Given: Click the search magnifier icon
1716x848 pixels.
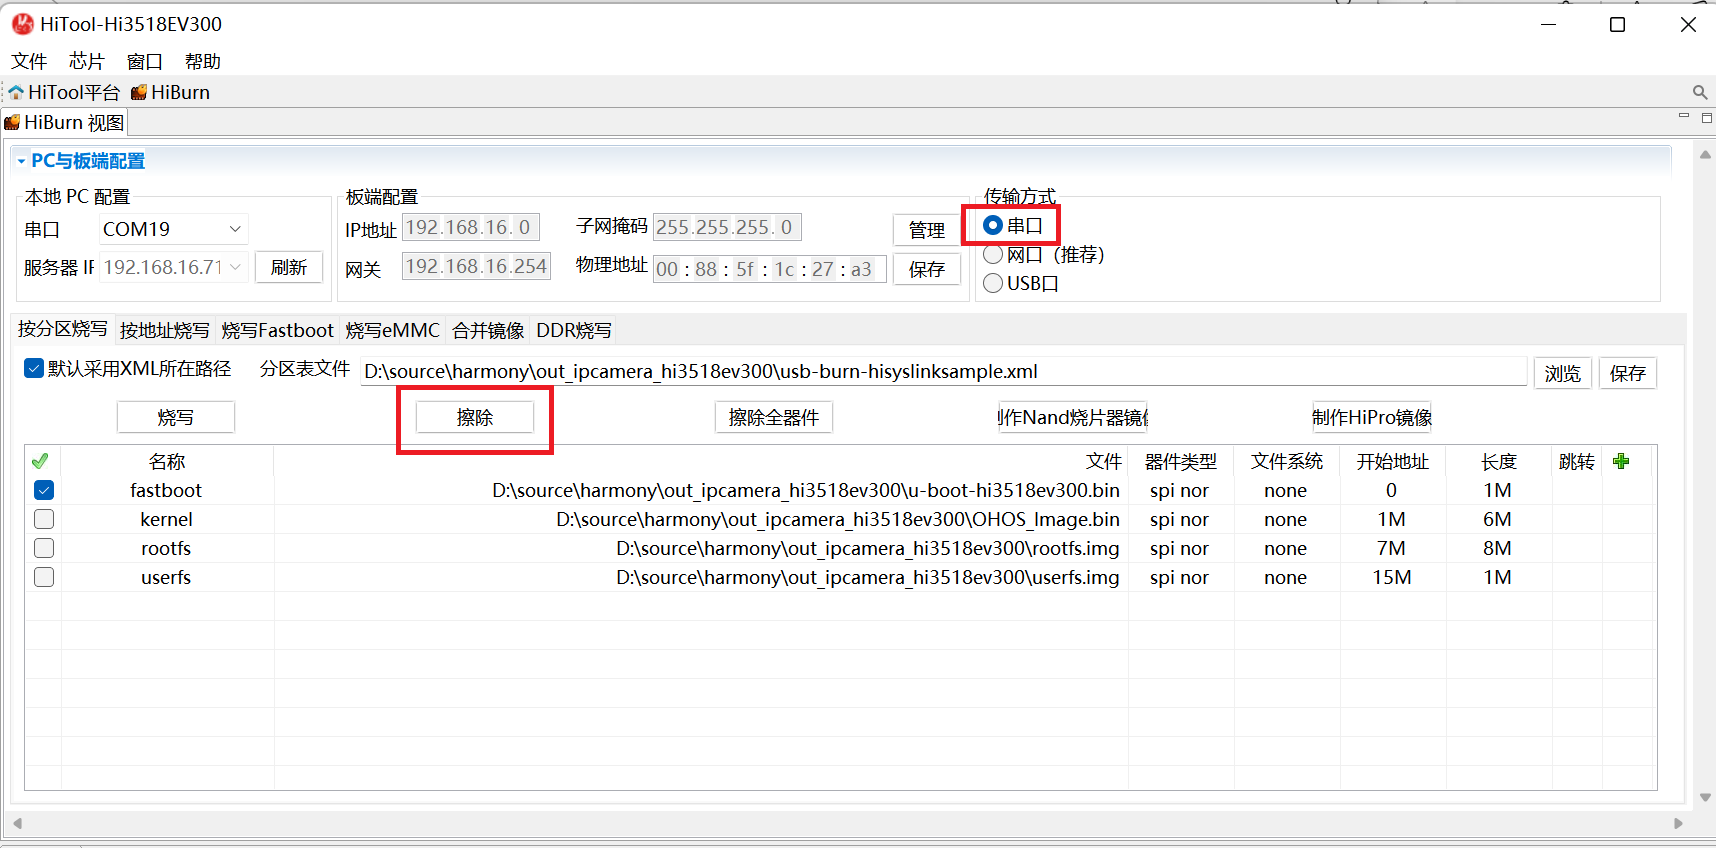Looking at the screenshot, I should pyautogui.click(x=1699, y=92).
